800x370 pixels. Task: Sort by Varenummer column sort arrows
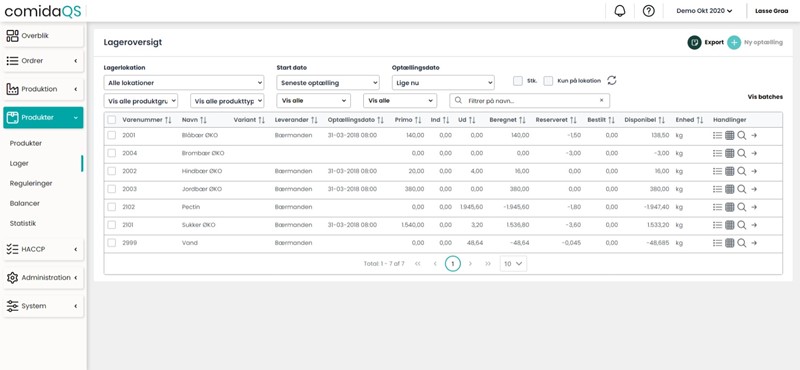168,120
